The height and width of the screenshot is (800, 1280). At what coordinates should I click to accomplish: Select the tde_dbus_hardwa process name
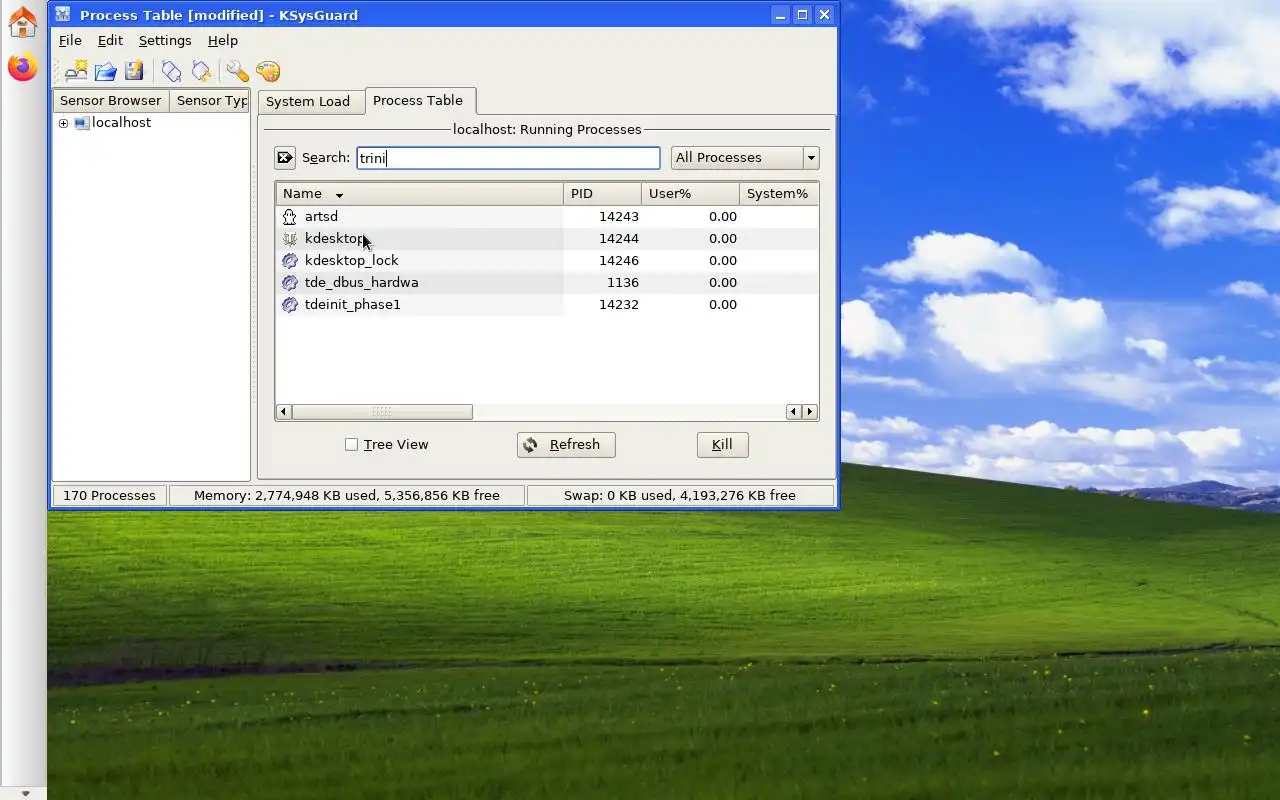[x=361, y=283]
